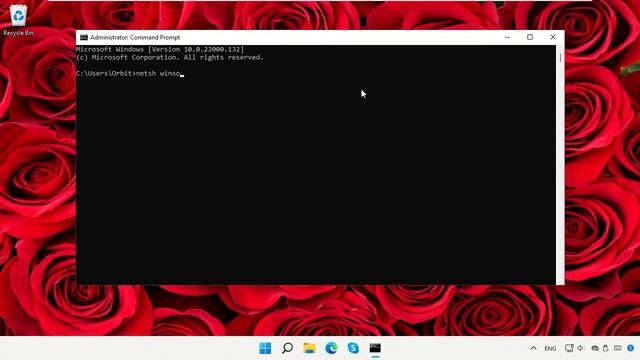Click the blue notification badge in the tray
The width and height of the screenshot is (640, 360).
point(631,348)
